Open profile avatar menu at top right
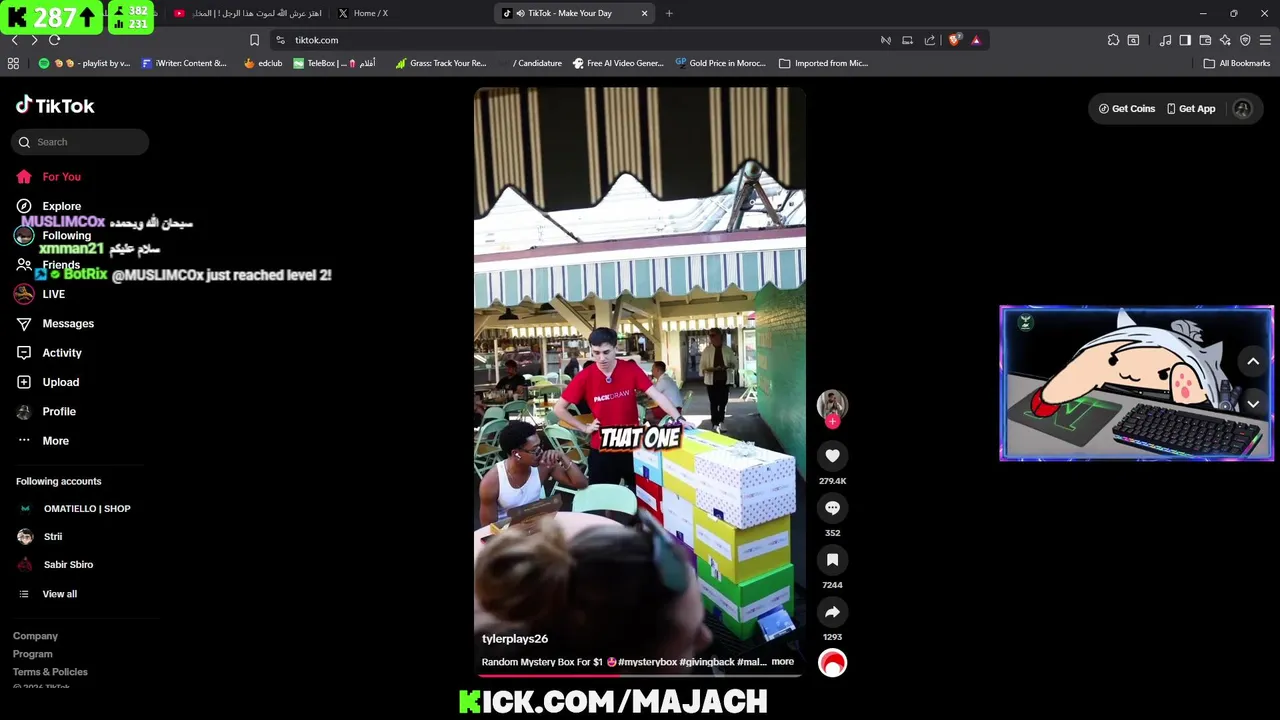Screen dimensions: 1280x720 click(1243, 109)
